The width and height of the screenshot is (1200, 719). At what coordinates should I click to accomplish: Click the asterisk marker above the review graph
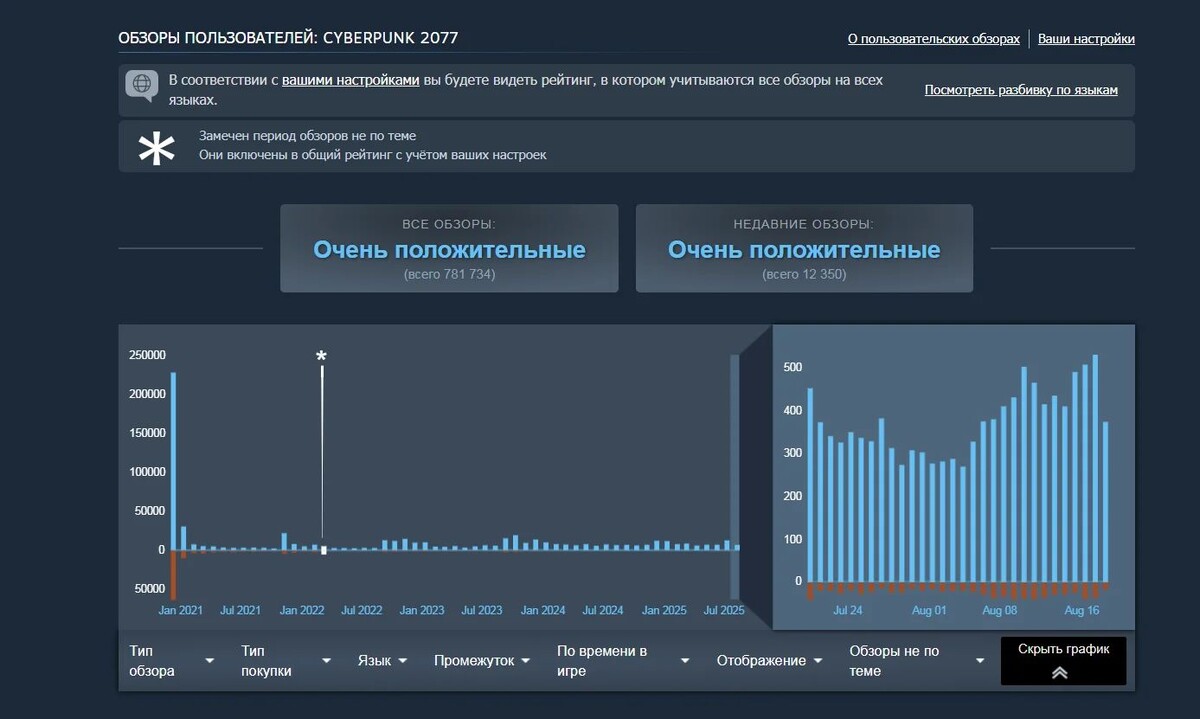click(x=321, y=356)
